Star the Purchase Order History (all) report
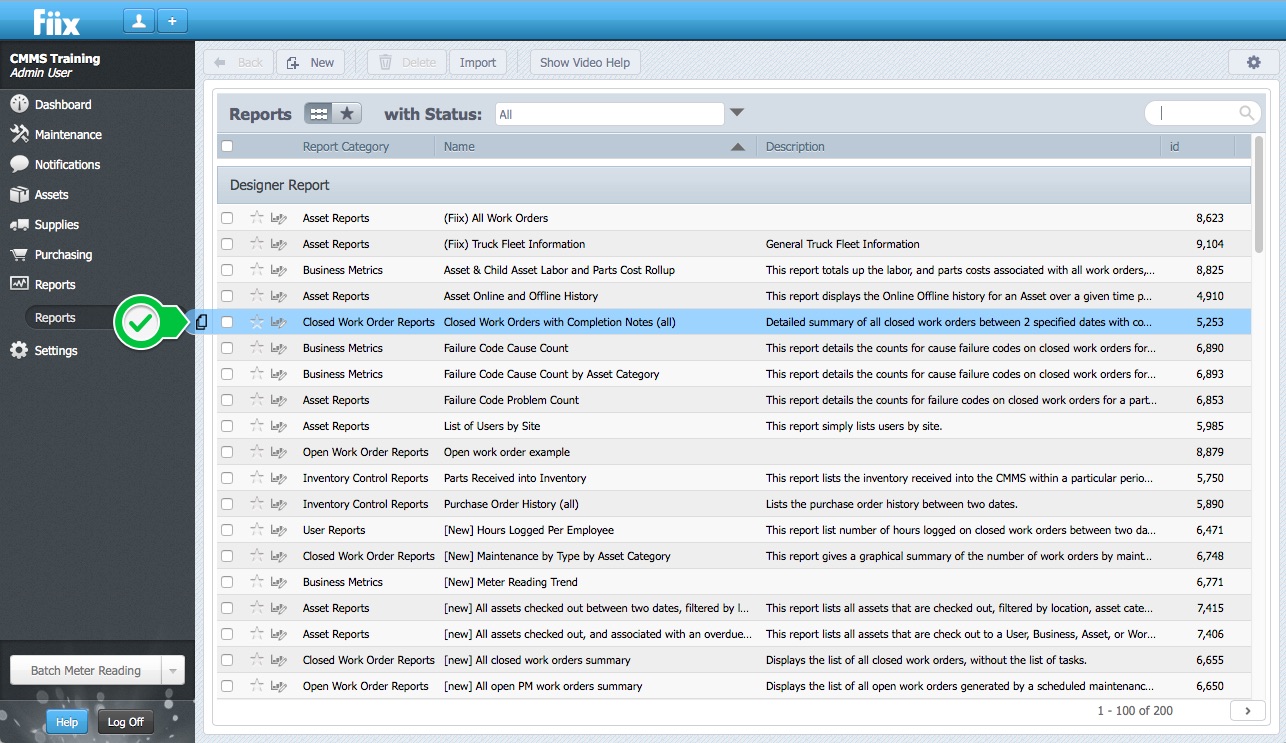This screenshot has width=1286, height=743. 257,503
